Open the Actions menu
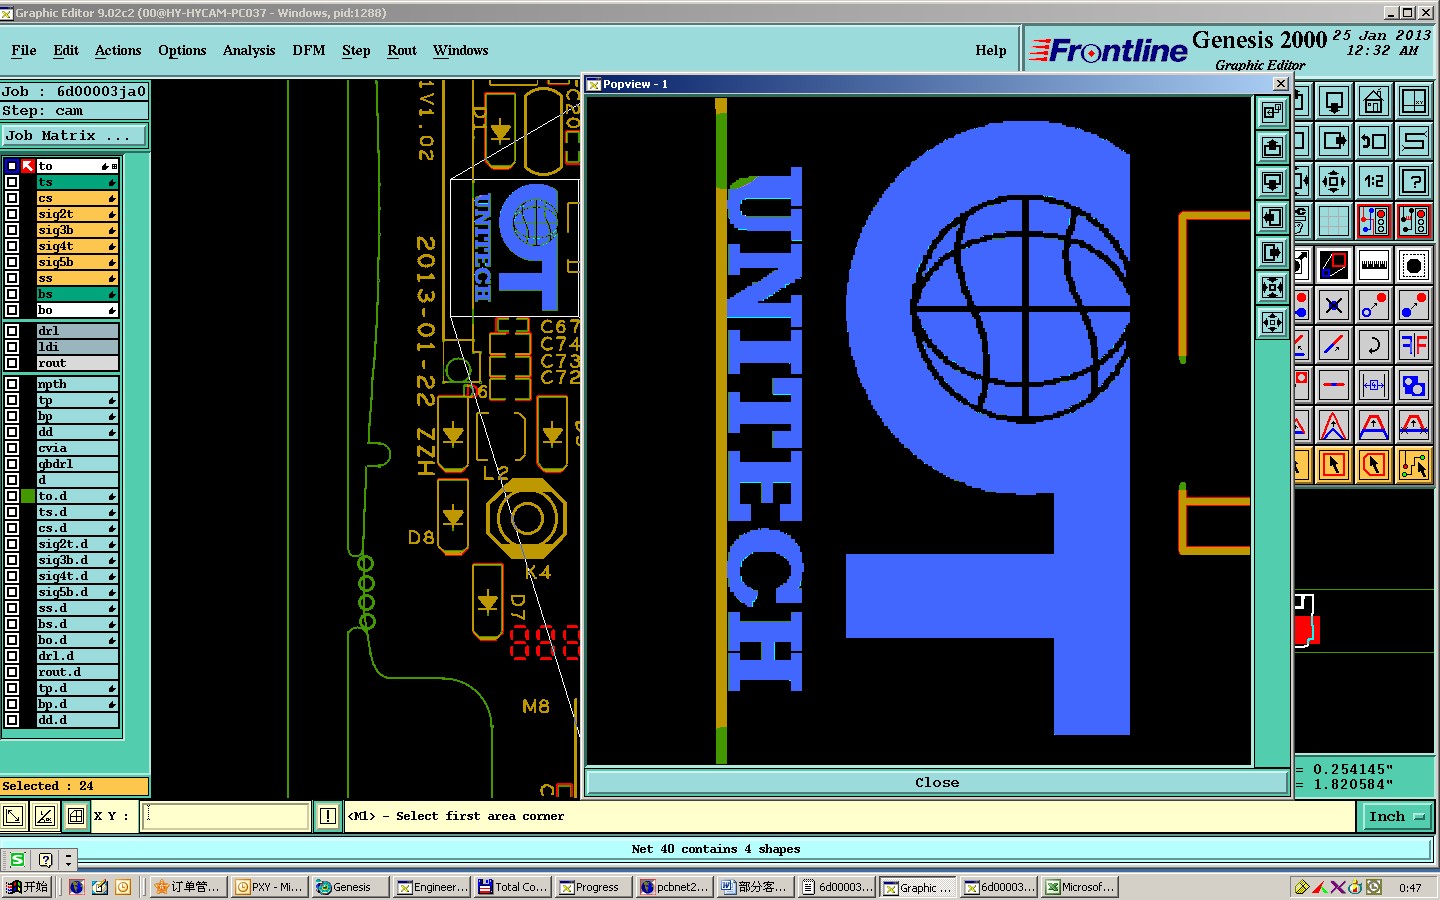The width and height of the screenshot is (1440, 900). point(118,50)
